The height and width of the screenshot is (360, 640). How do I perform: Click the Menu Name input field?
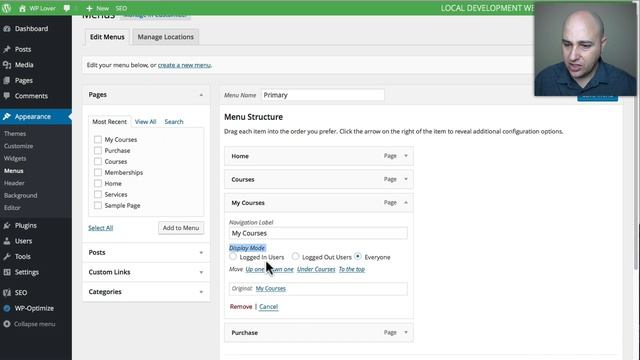tap(323, 95)
